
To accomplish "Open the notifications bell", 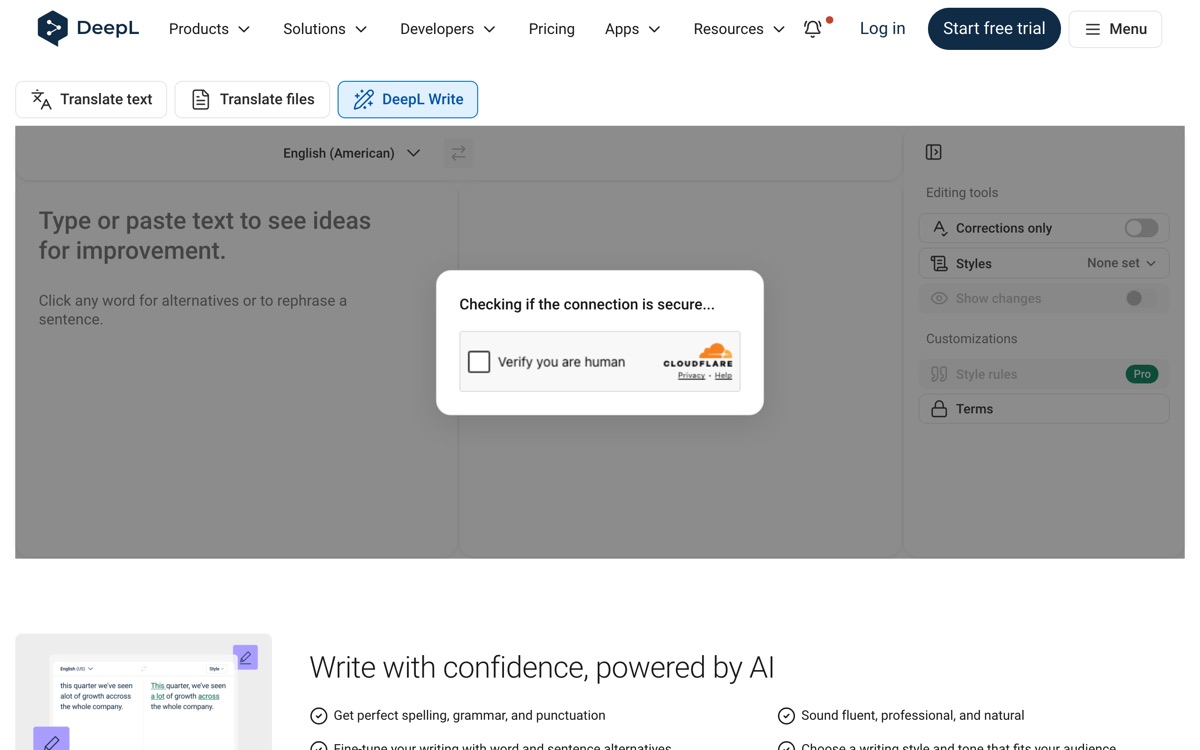I will tap(813, 29).
